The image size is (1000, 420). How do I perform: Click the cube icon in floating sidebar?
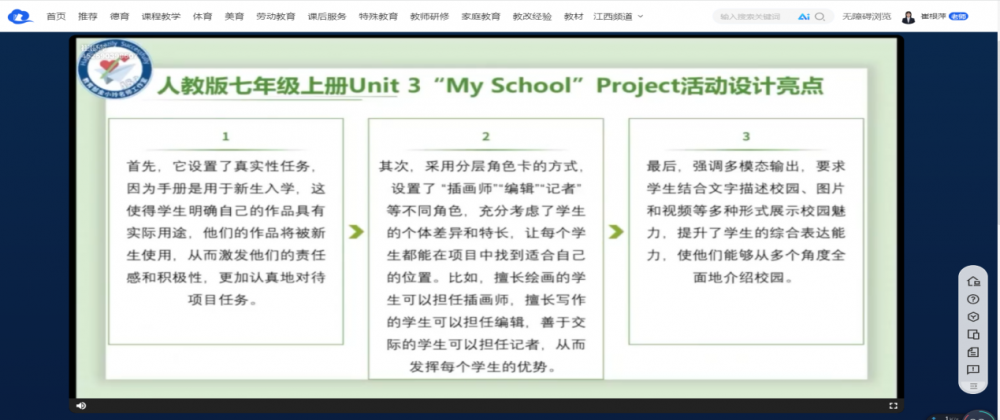[973, 317]
